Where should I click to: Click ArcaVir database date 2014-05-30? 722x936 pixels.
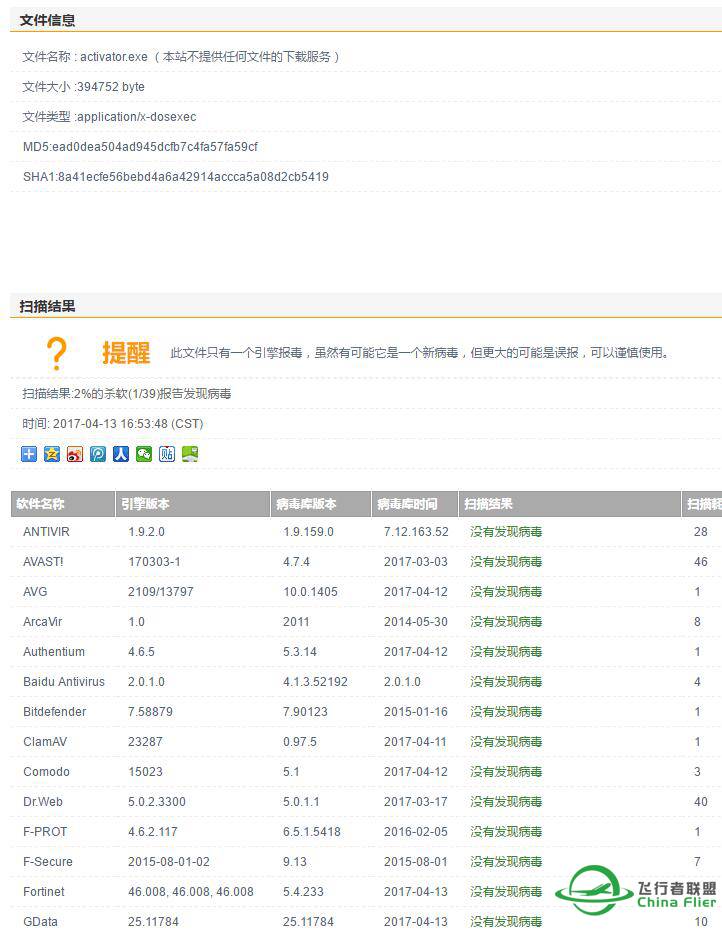pyautogui.click(x=415, y=622)
